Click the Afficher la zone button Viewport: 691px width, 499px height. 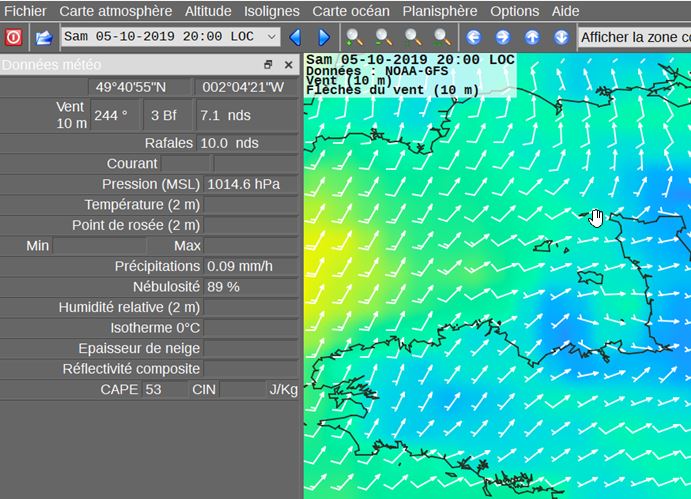click(635, 37)
